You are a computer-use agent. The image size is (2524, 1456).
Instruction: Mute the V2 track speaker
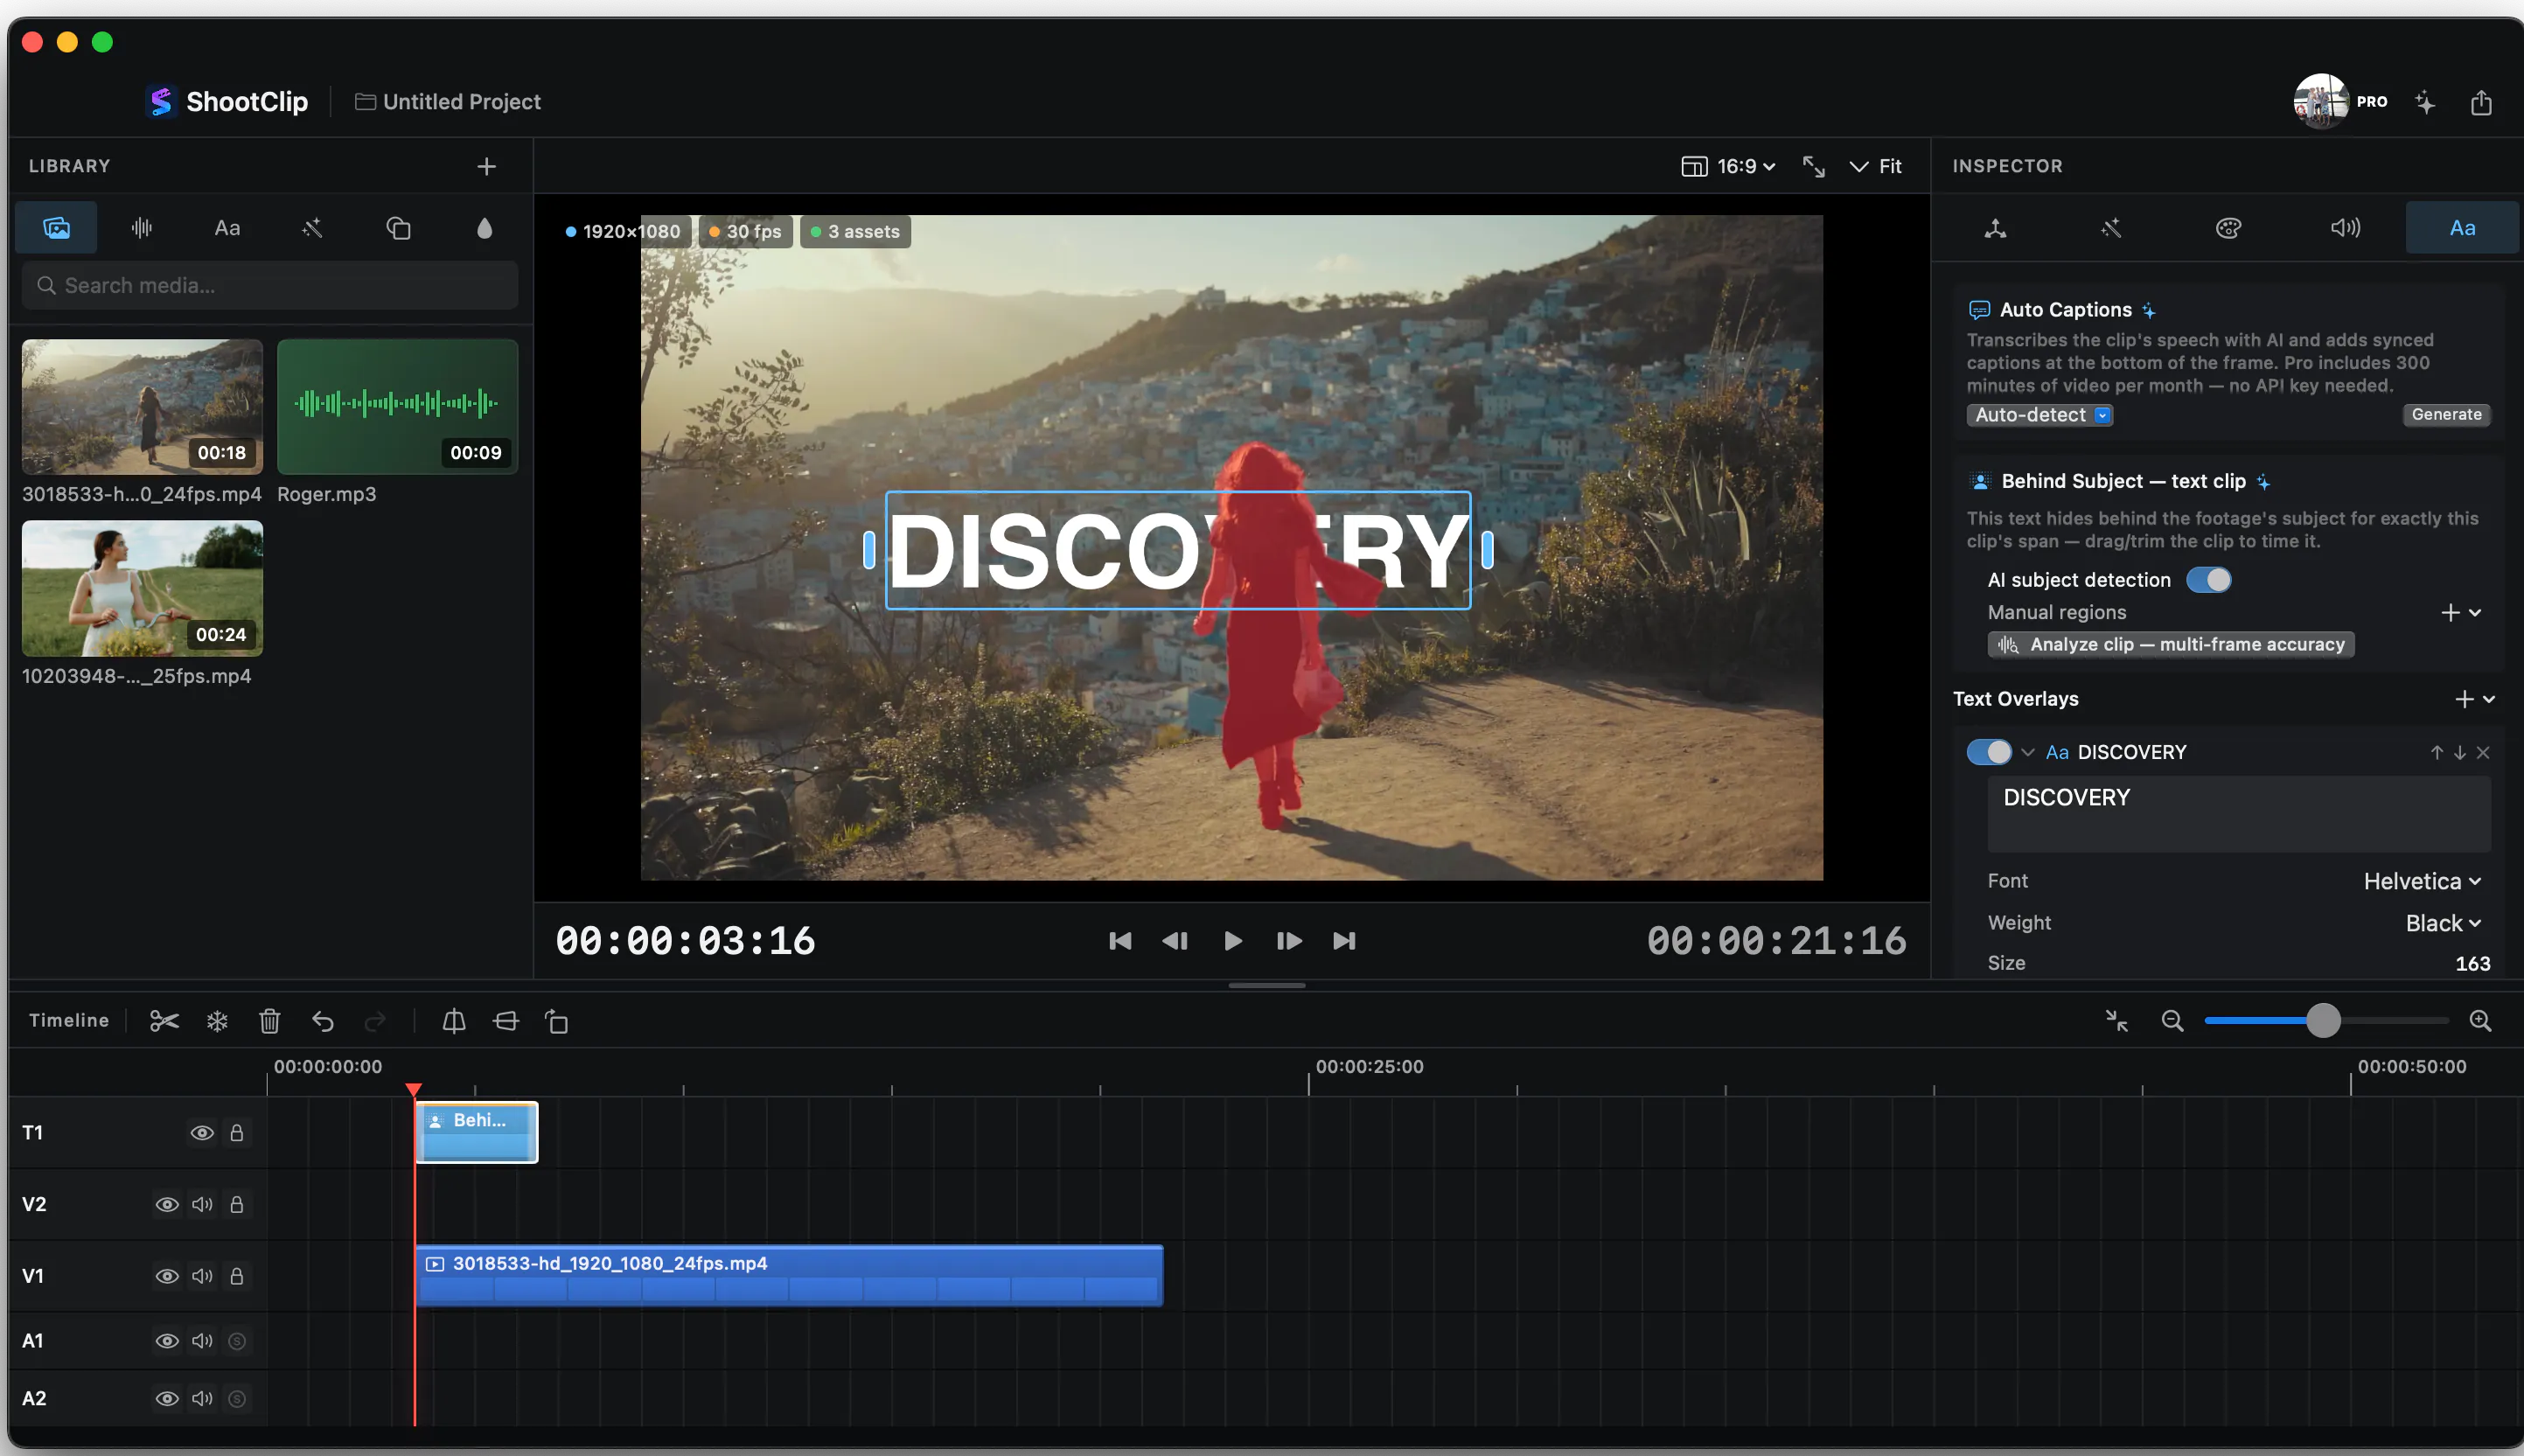coord(202,1204)
